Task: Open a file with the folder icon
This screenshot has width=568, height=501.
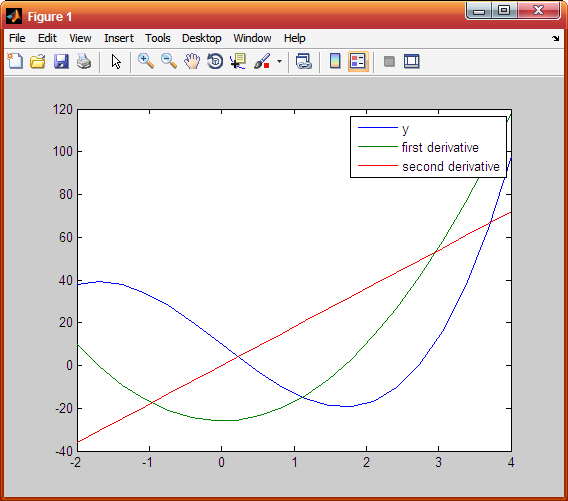Action: click(x=38, y=61)
